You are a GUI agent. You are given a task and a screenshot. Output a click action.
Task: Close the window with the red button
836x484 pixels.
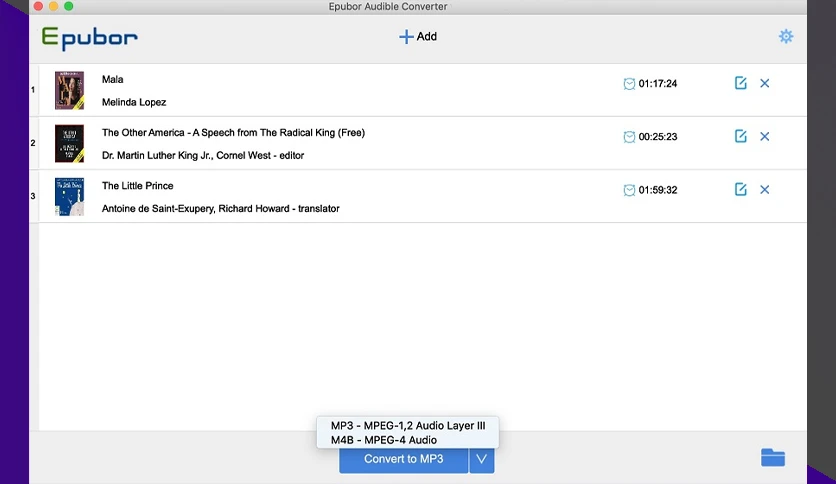[x=38, y=6]
